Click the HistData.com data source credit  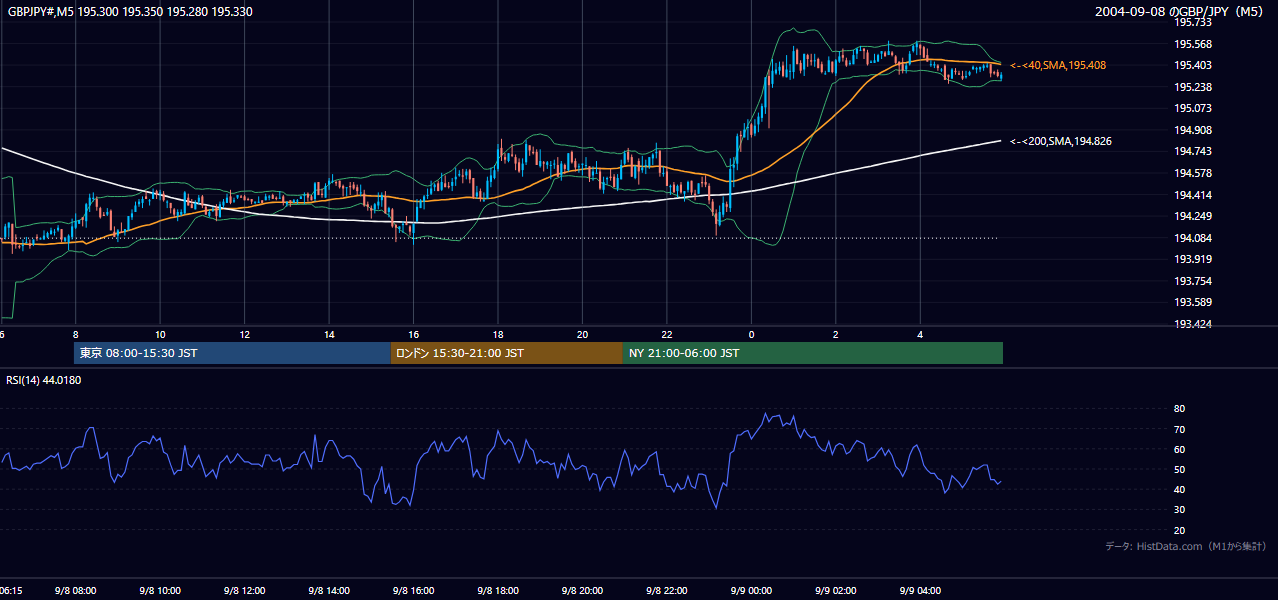click(1184, 546)
